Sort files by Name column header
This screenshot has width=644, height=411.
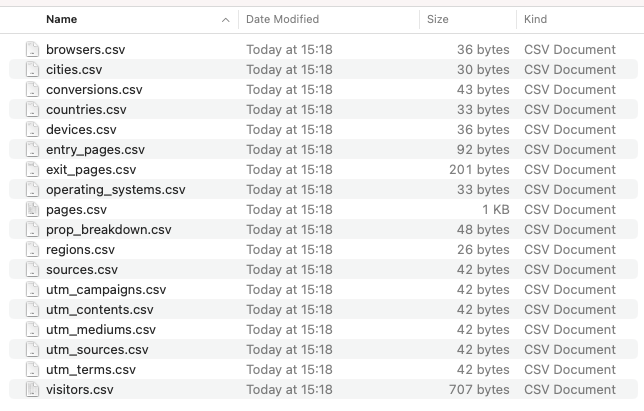62,19
